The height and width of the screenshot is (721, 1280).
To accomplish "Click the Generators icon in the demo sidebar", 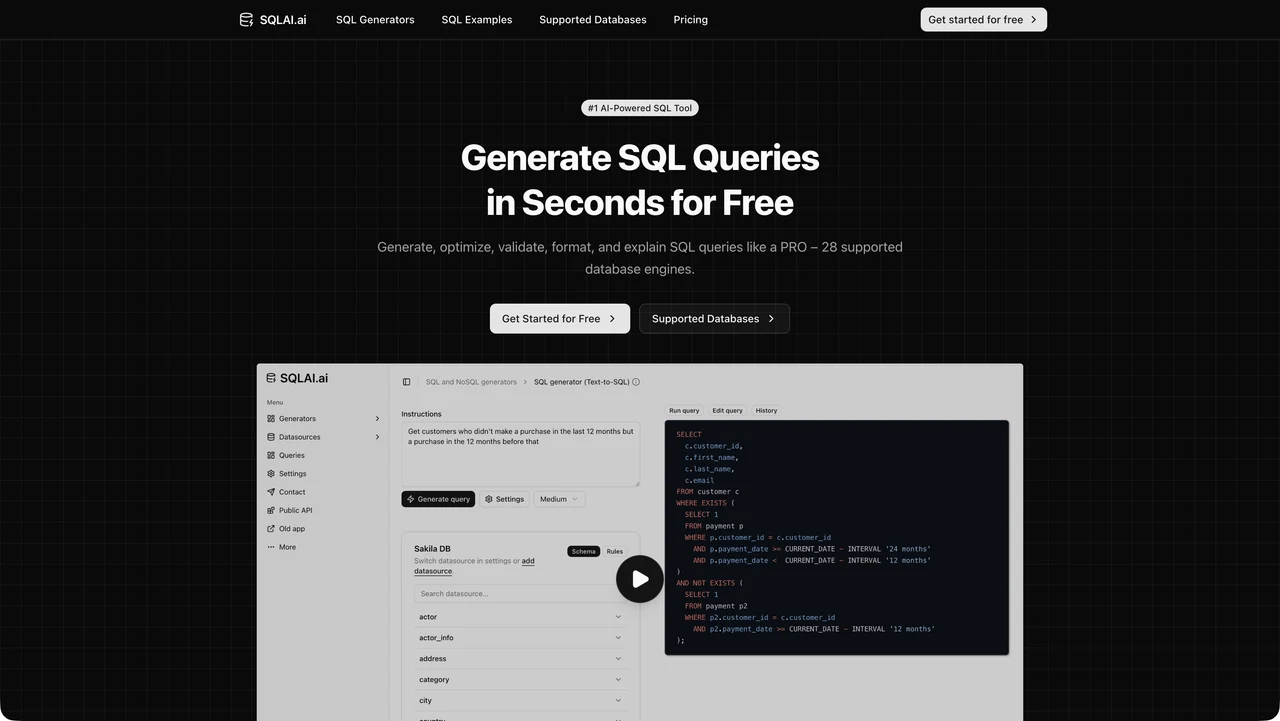I will pos(271,419).
